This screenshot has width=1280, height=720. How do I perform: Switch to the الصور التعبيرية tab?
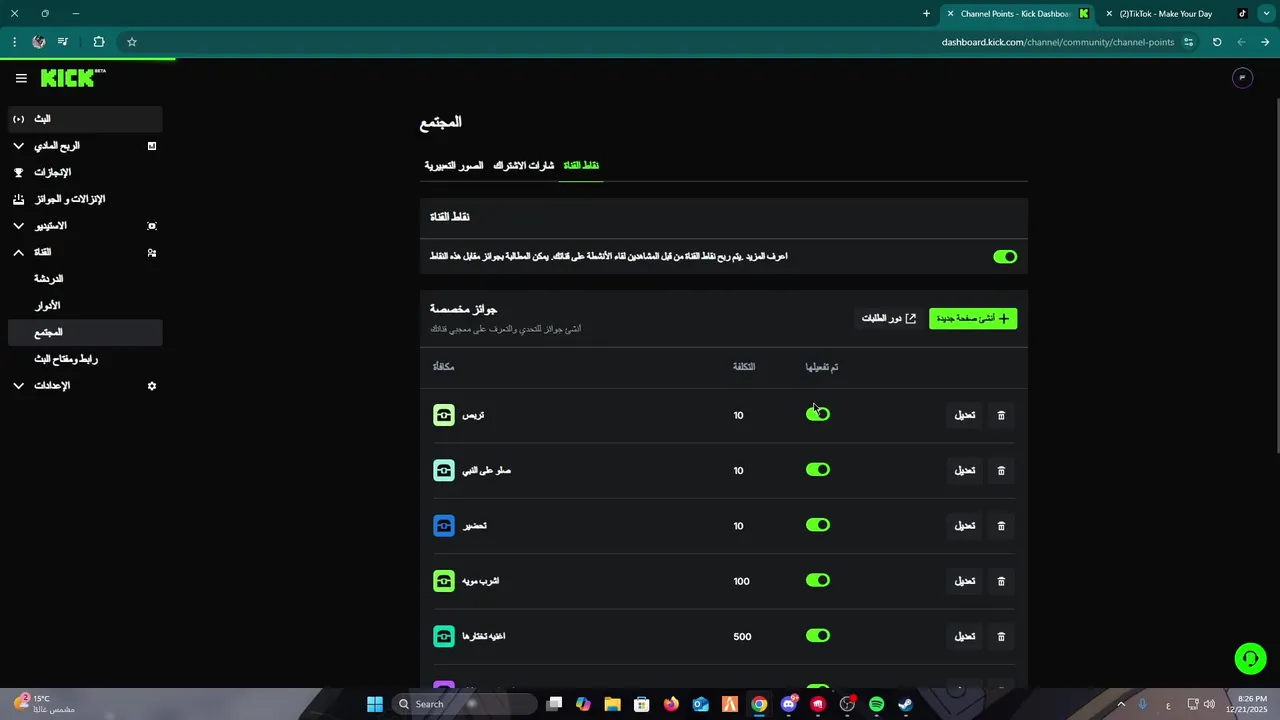click(453, 166)
